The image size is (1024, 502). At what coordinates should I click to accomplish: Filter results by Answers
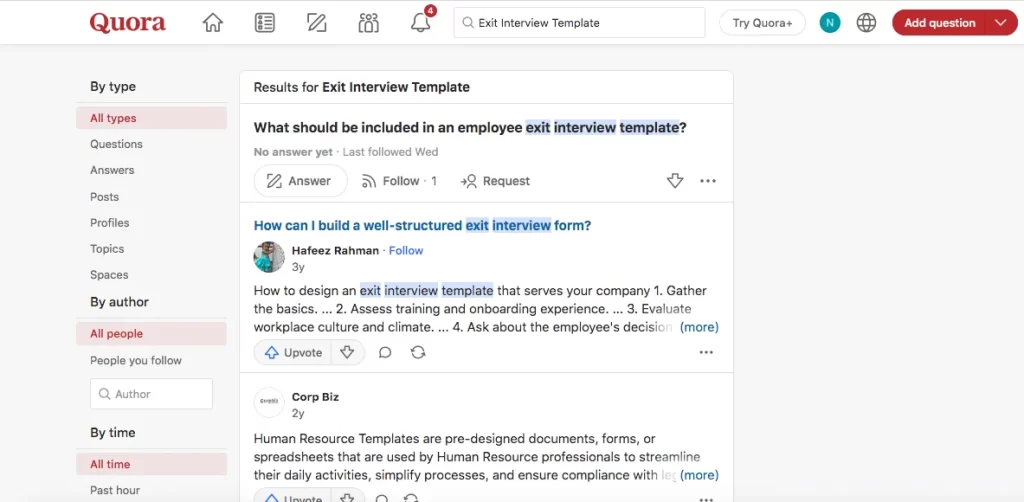coord(112,170)
